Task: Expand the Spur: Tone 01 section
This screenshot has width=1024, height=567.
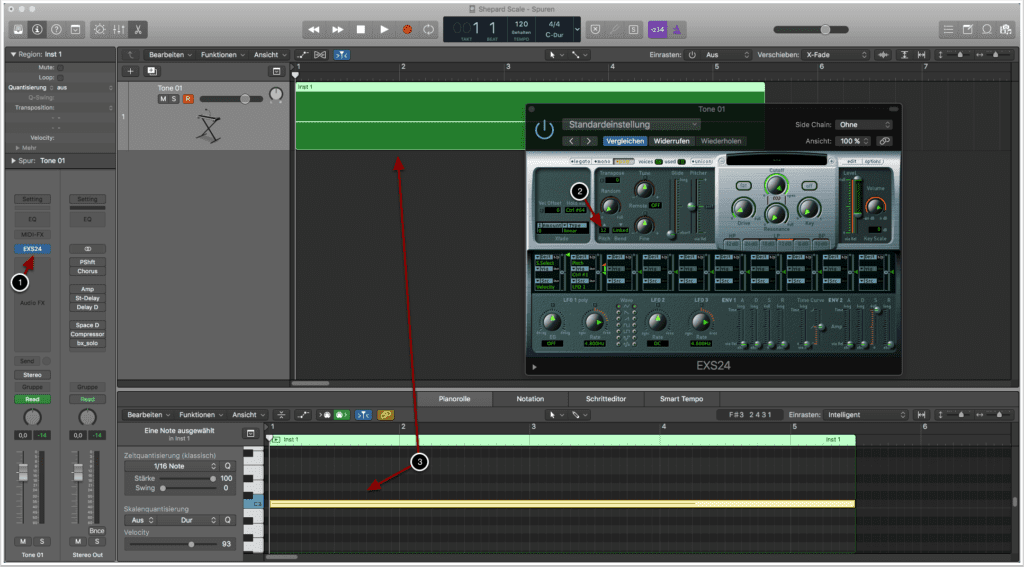Action: pos(14,160)
